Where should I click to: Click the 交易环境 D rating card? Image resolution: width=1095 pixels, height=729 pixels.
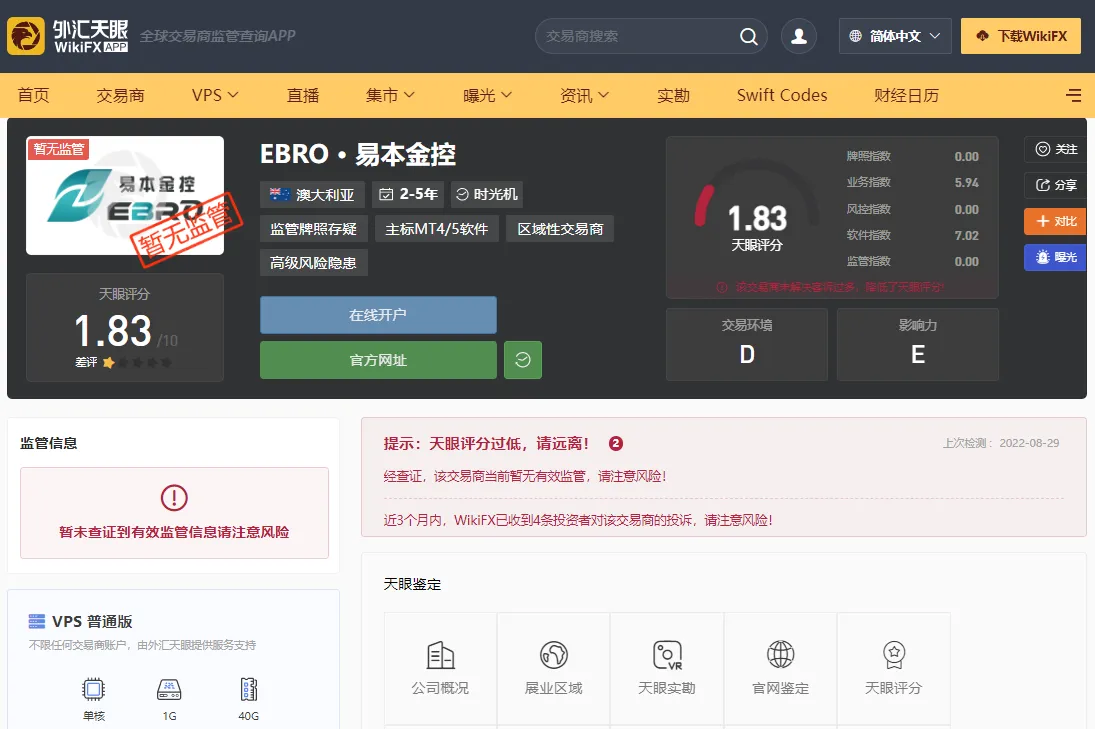click(x=747, y=344)
